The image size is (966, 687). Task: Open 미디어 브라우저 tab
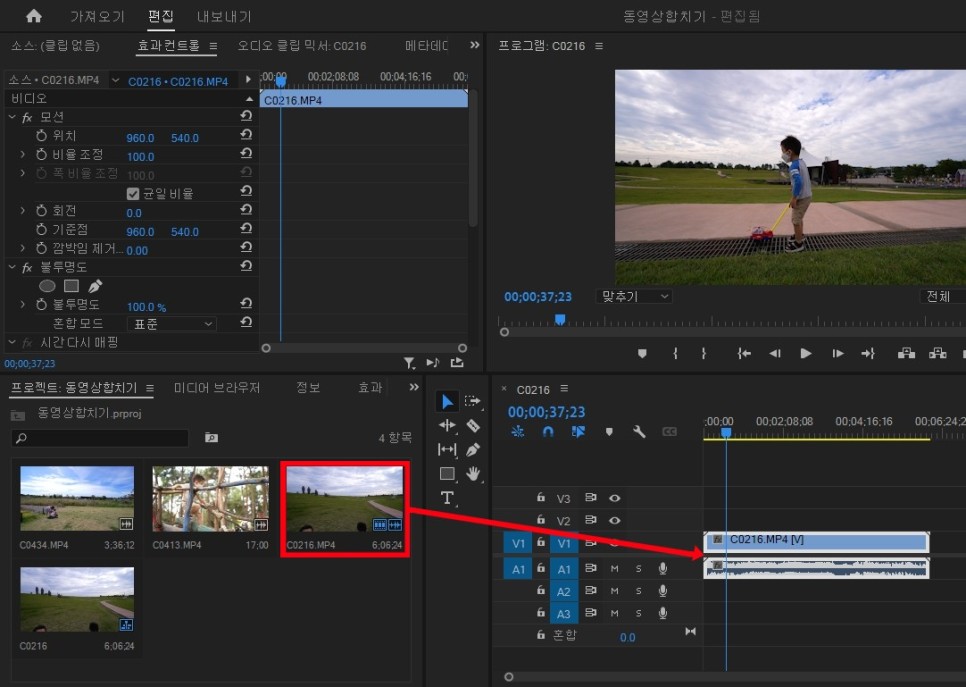(216, 388)
